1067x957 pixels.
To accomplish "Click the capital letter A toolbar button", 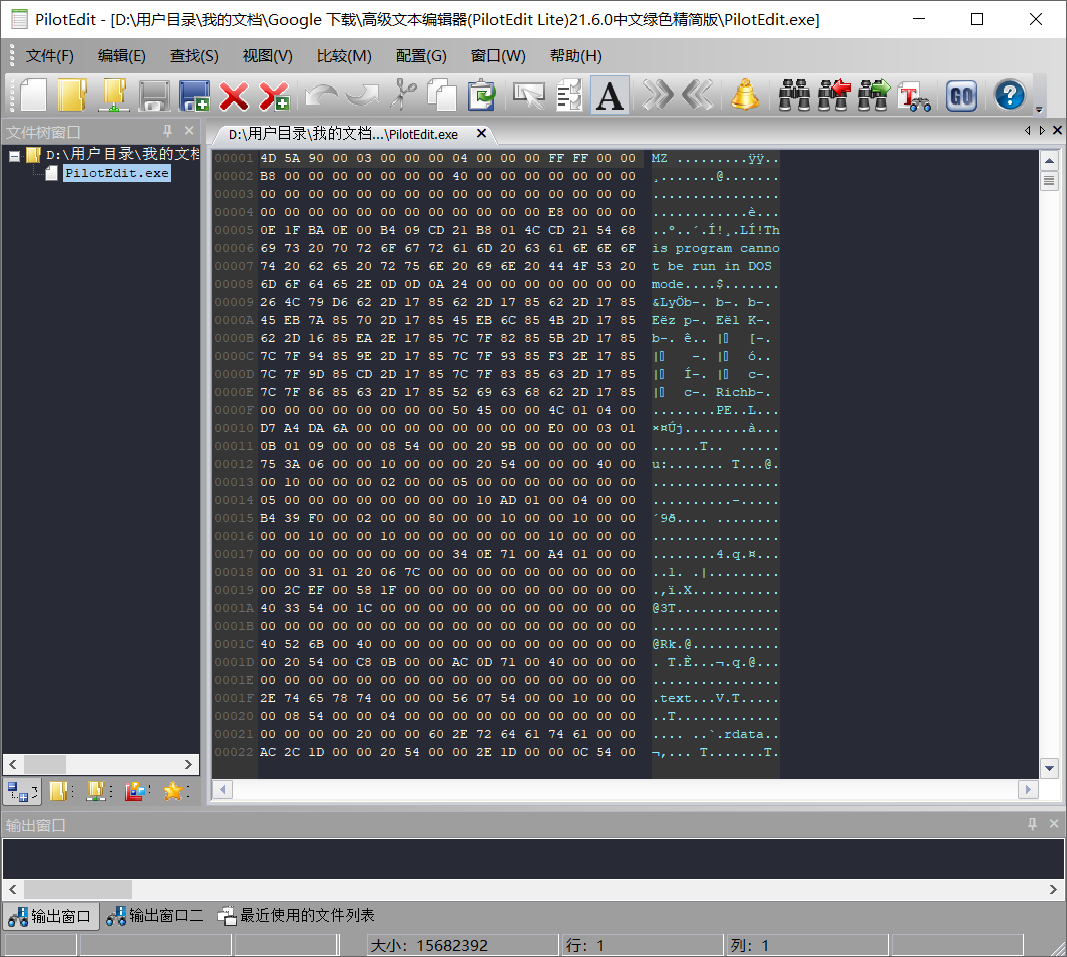I will click(x=610, y=95).
